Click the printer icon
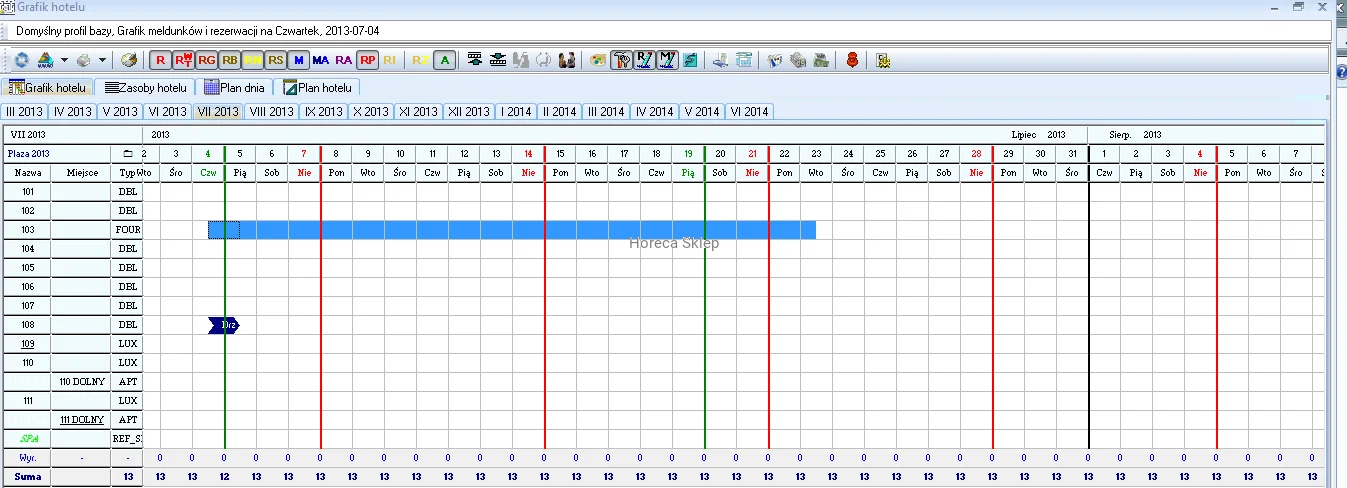The width and height of the screenshot is (1347, 488). tap(84, 60)
